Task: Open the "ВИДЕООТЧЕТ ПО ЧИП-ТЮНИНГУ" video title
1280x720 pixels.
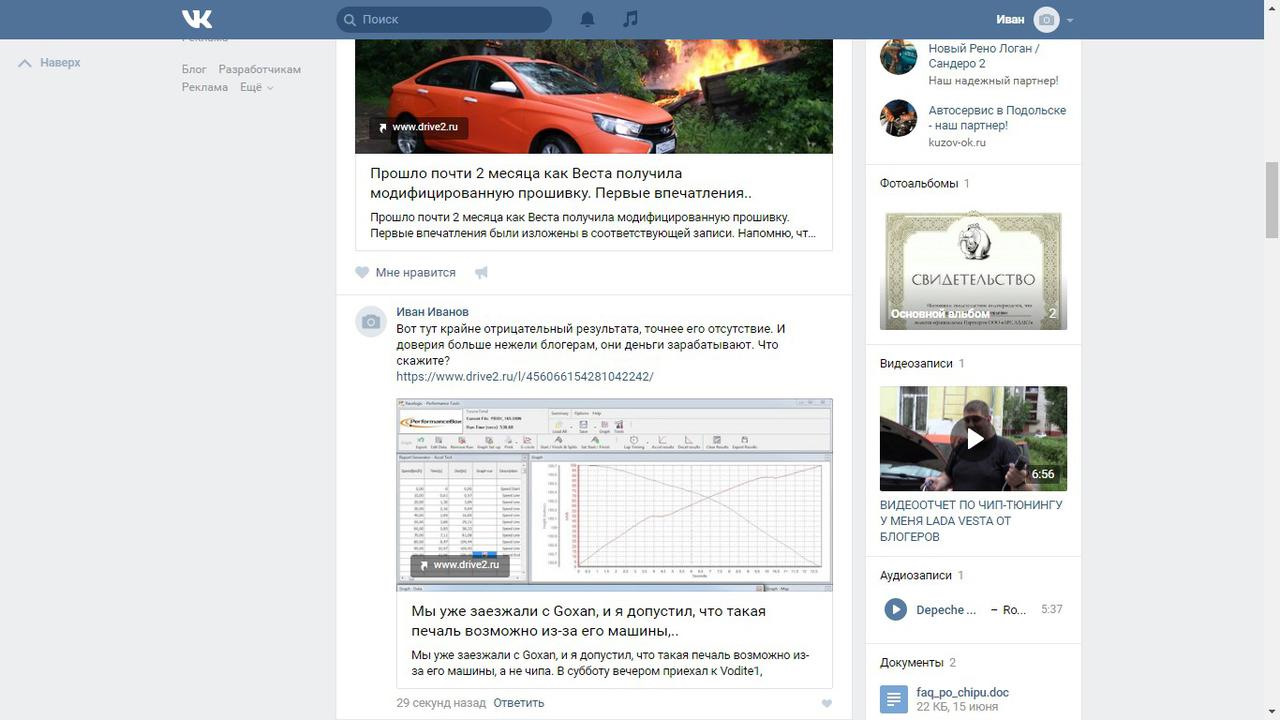Action: pyautogui.click(x=973, y=521)
